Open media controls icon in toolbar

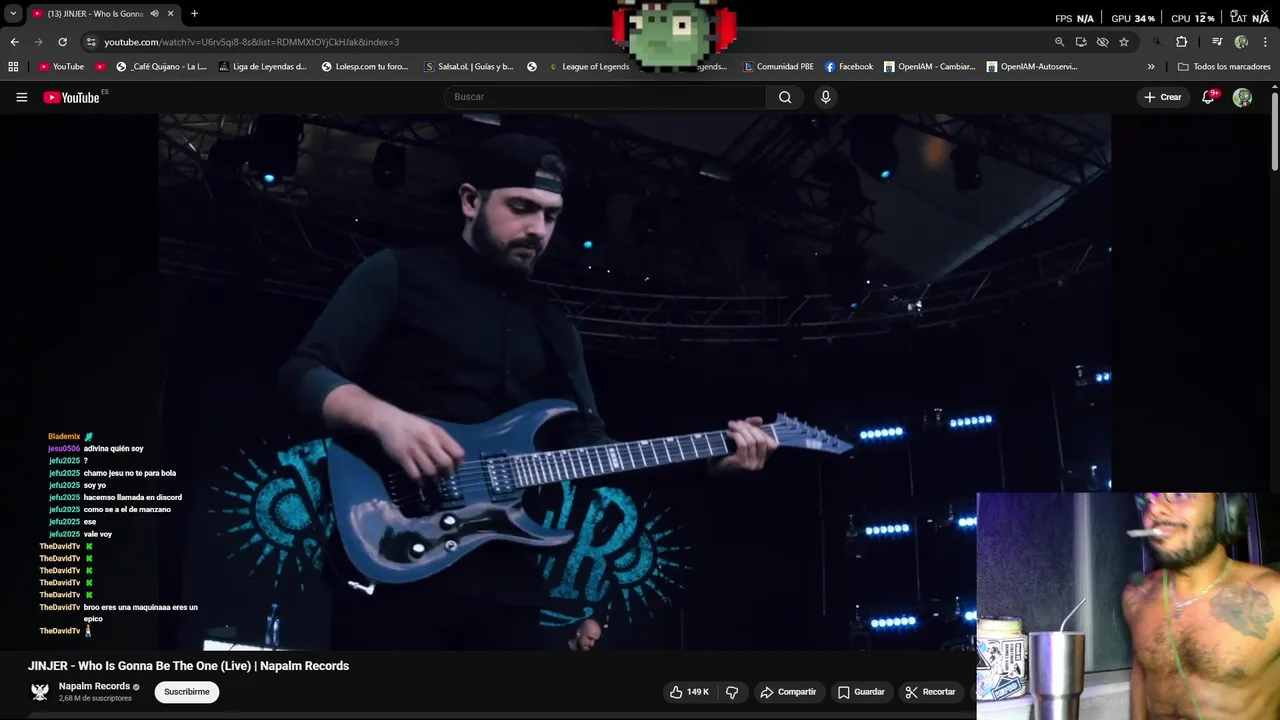(1217, 42)
